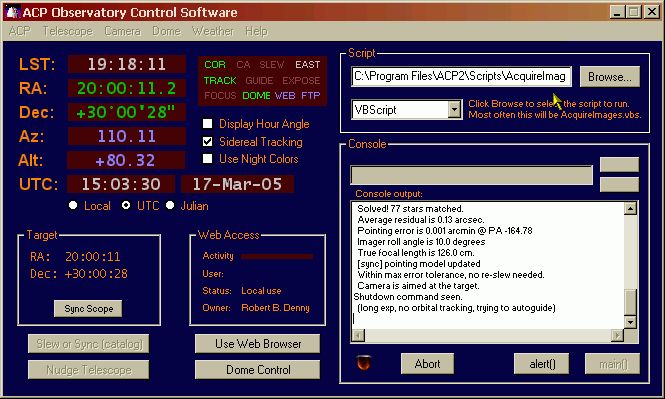Select the Local time radio button
The width and height of the screenshot is (665, 399).
[x=73, y=206]
